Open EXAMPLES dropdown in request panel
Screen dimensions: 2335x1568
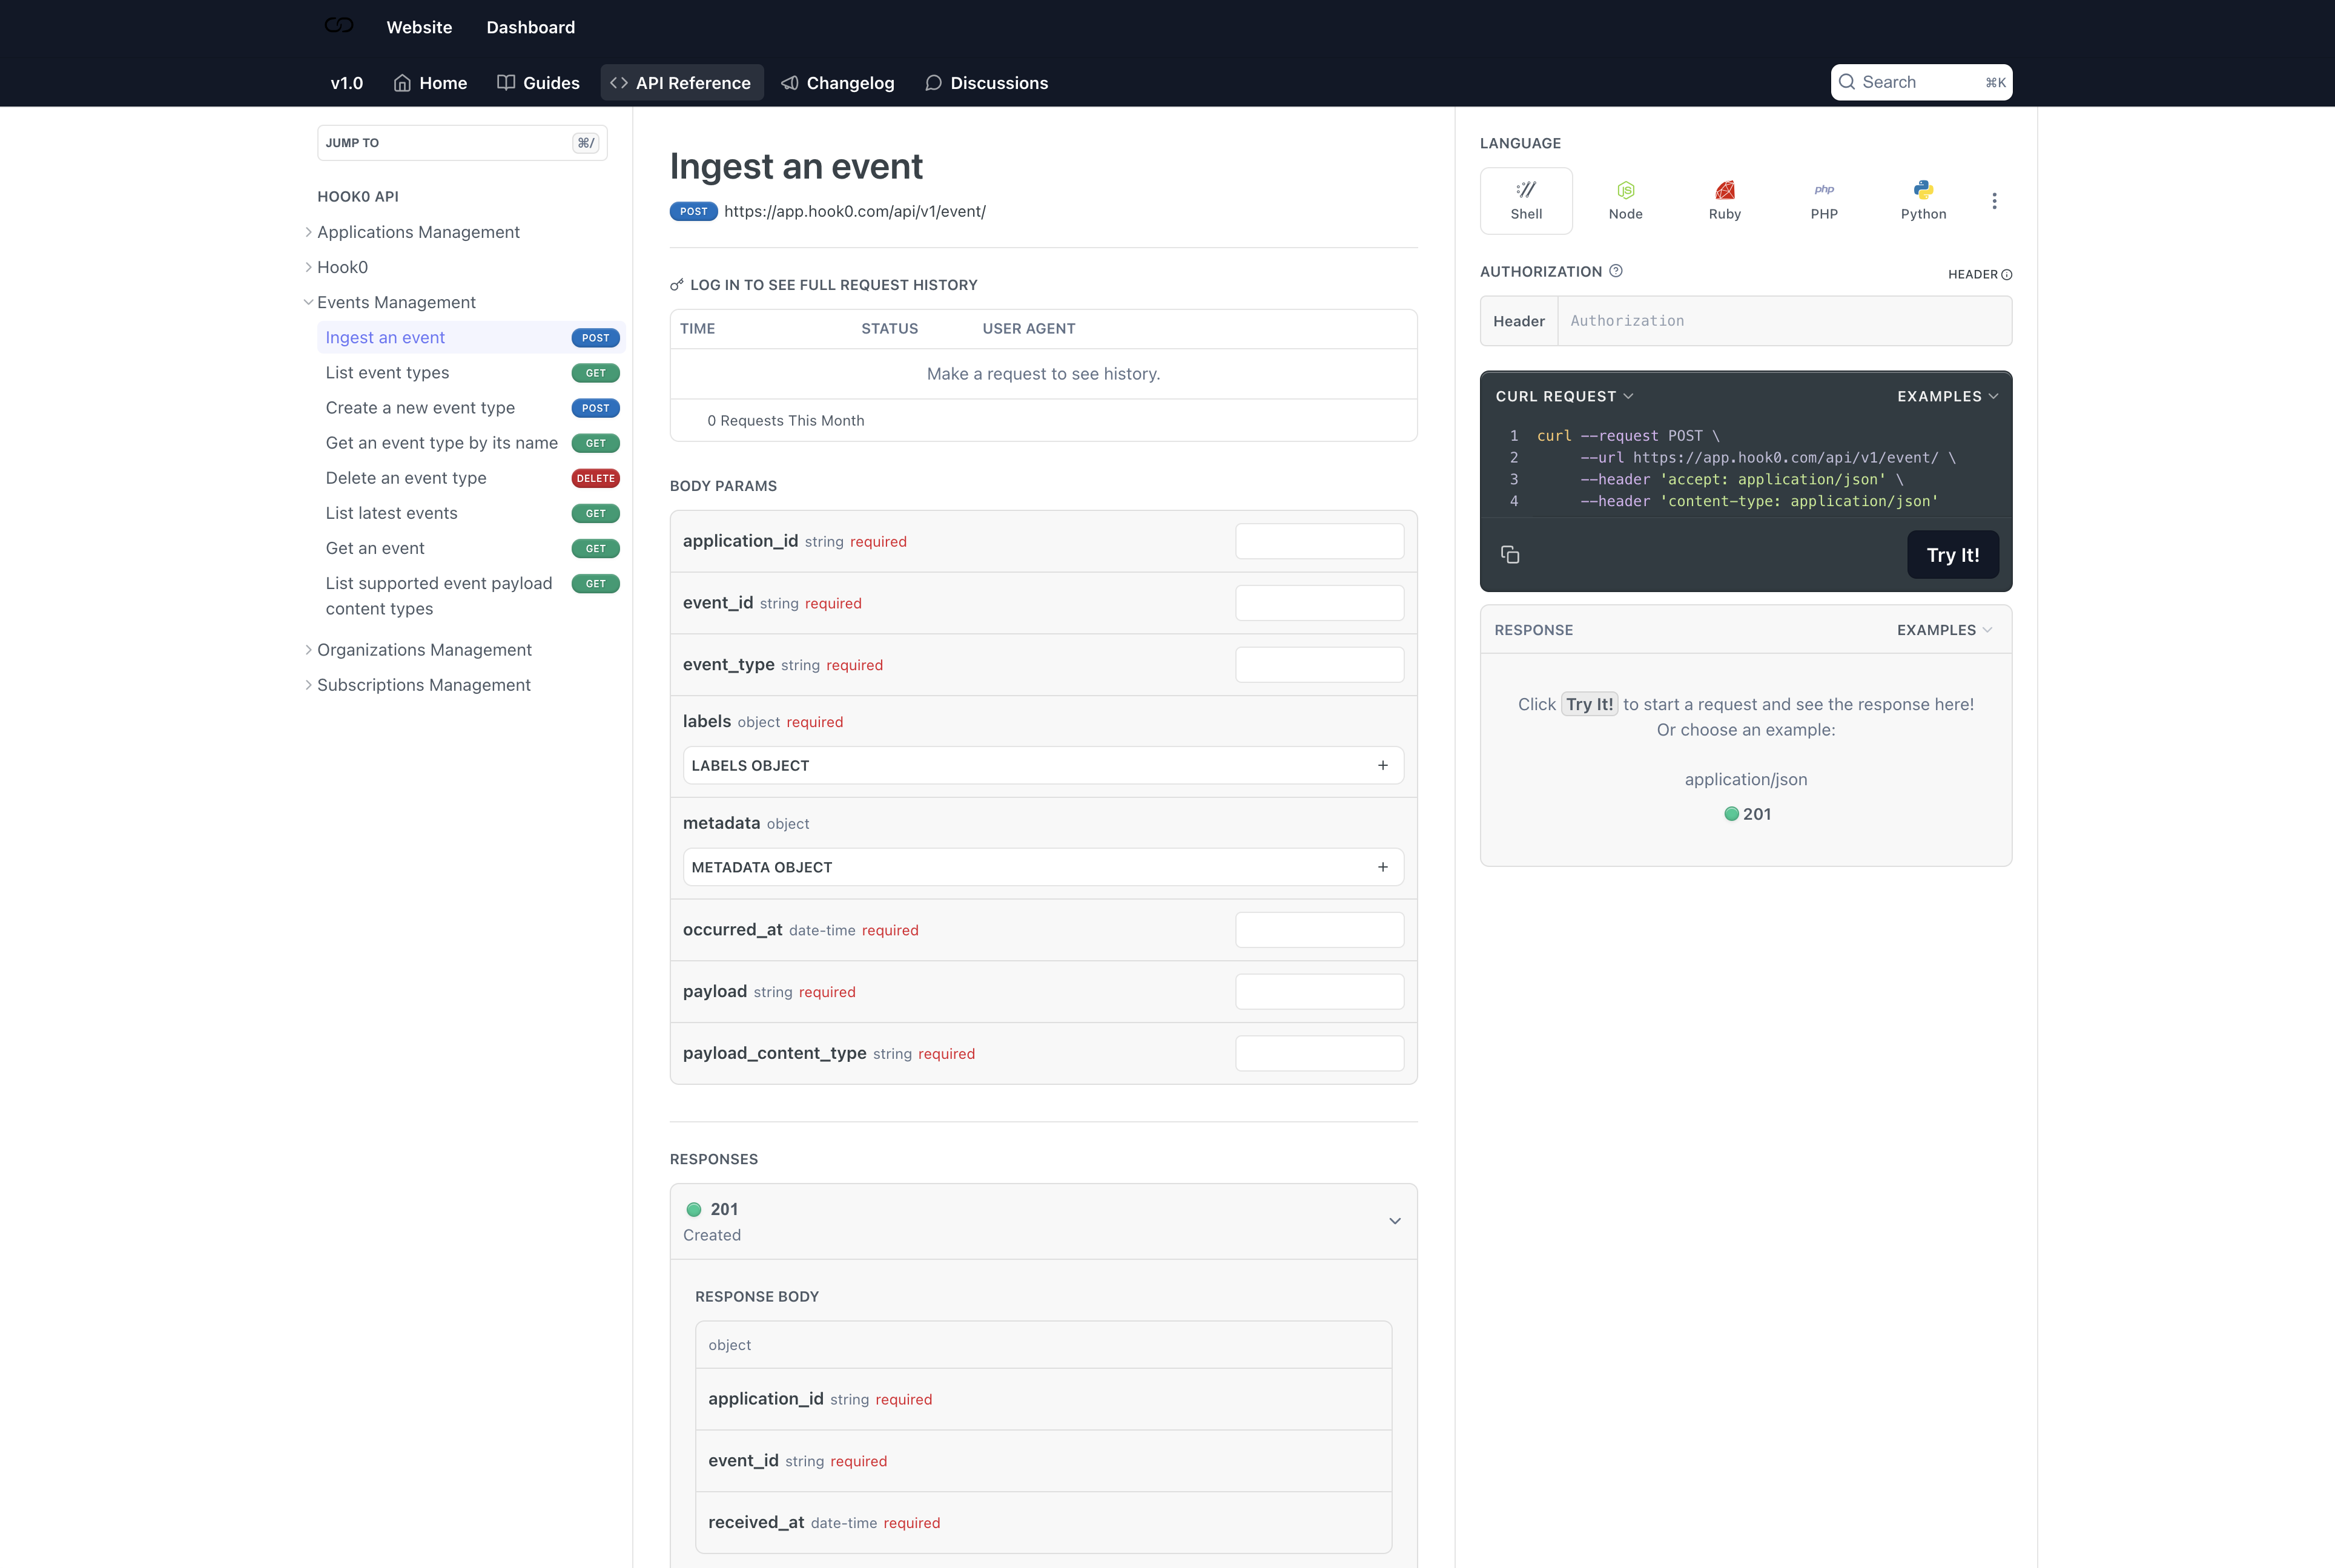[1948, 397]
